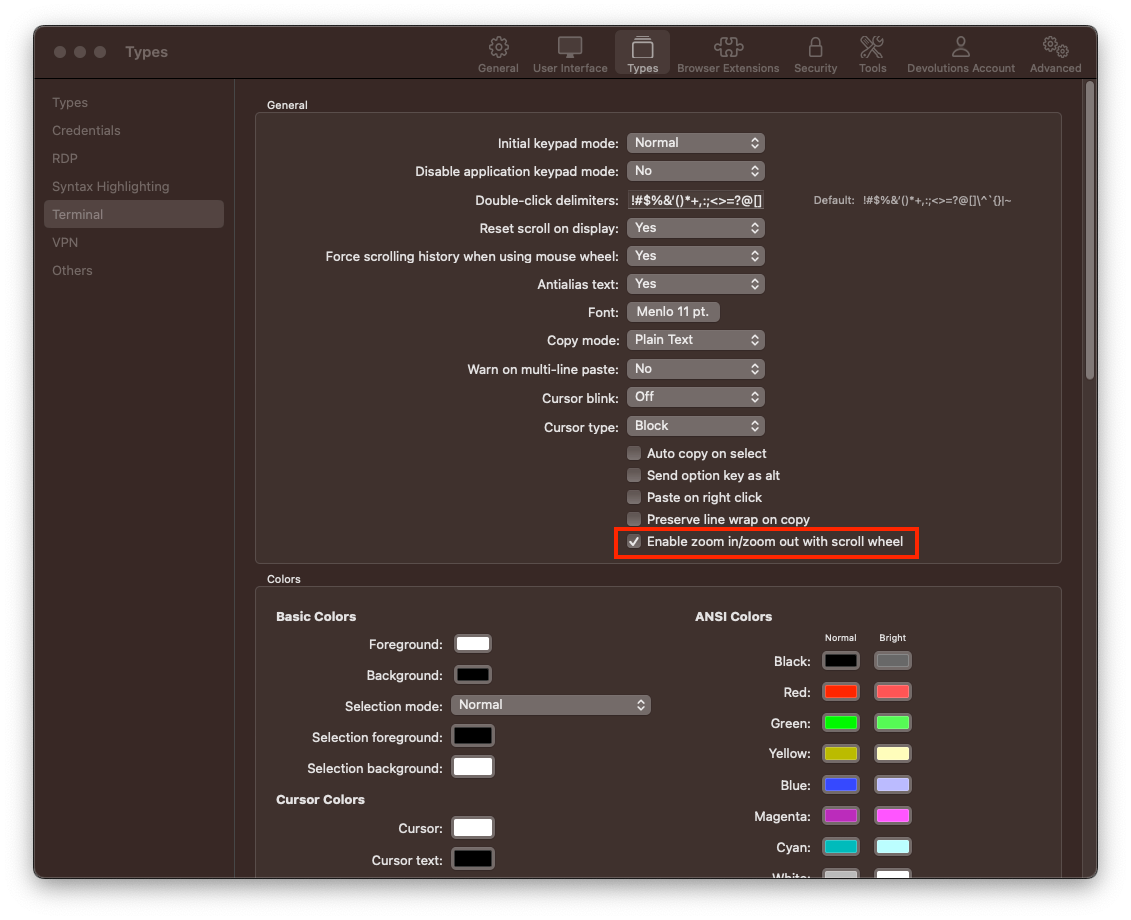
Task: Open the General settings icon
Action: click(x=498, y=52)
